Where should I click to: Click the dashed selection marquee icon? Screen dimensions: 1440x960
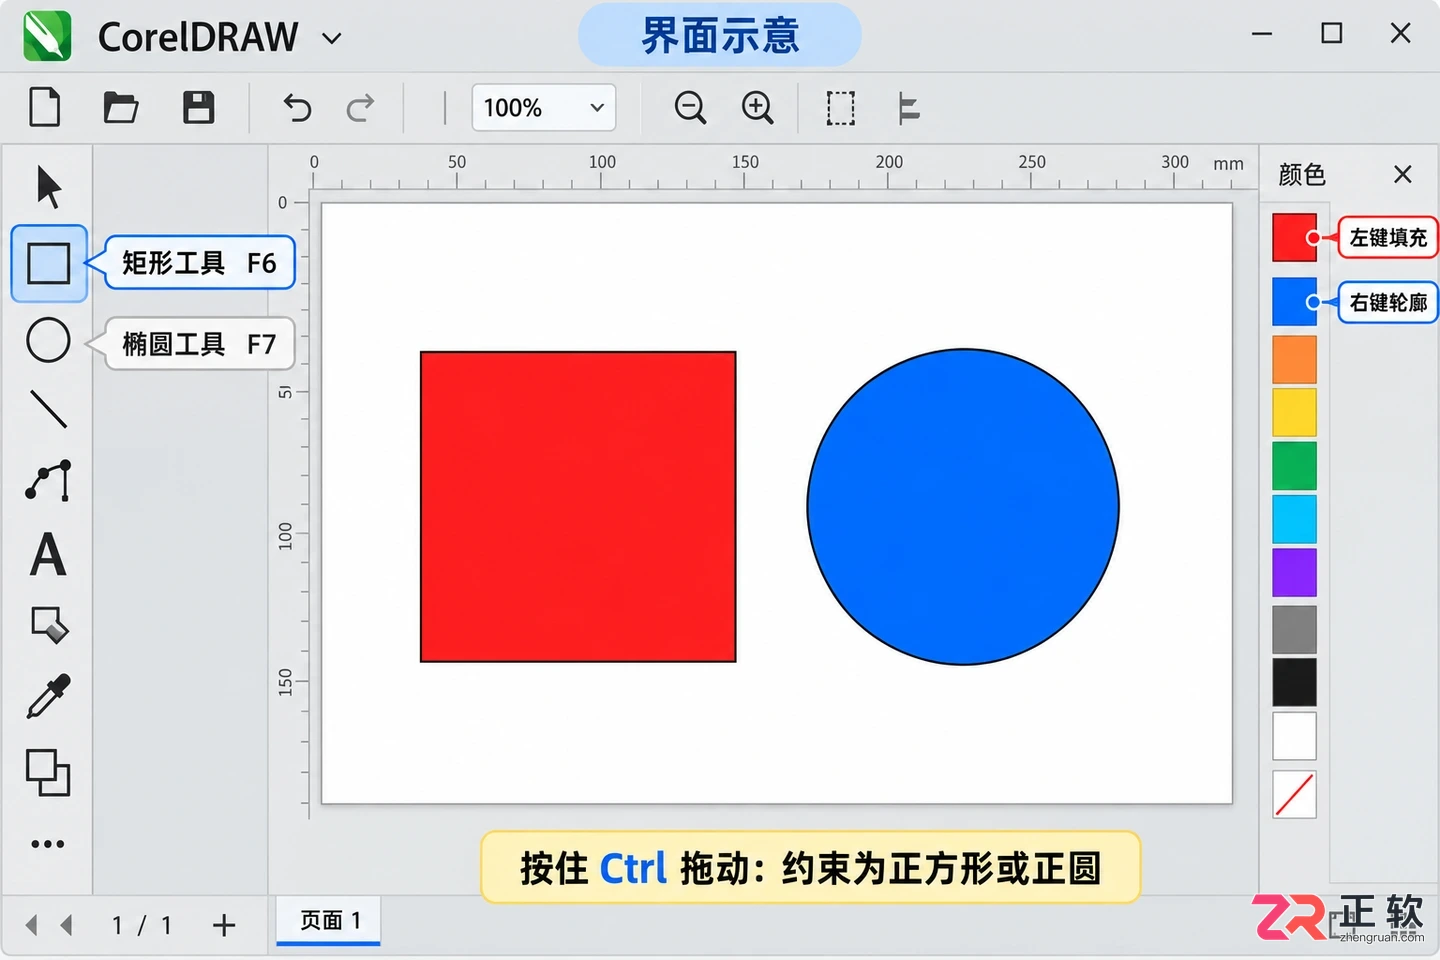(x=841, y=108)
